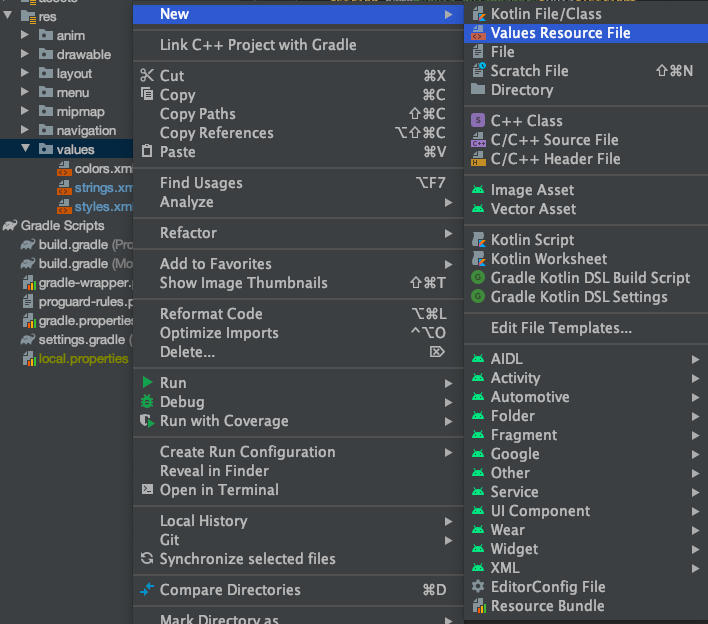Select settings.gradle file
The width and height of the screenshot is (708, 624).
(x=81, y=340)
